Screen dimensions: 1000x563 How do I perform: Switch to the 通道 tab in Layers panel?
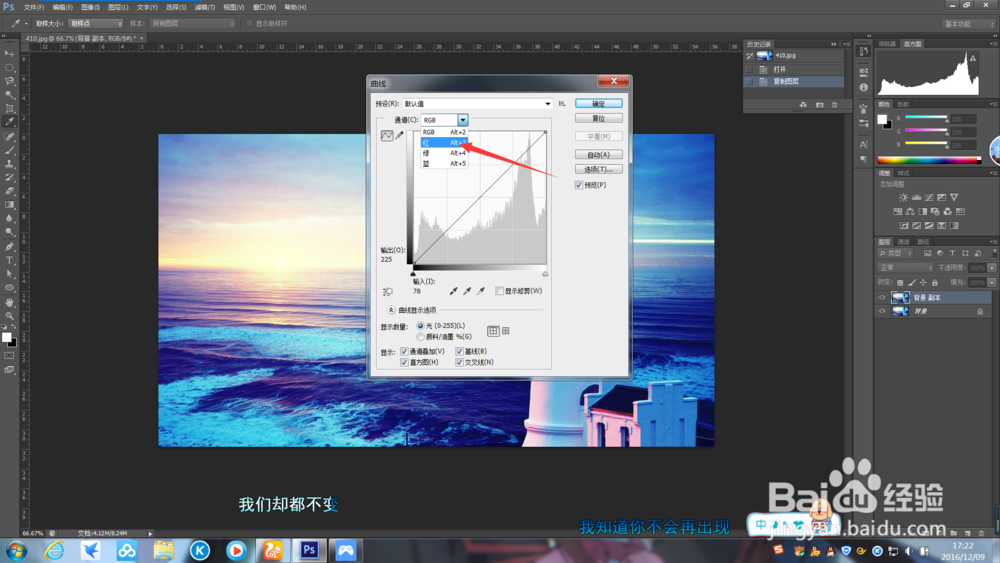click(904, 242)
